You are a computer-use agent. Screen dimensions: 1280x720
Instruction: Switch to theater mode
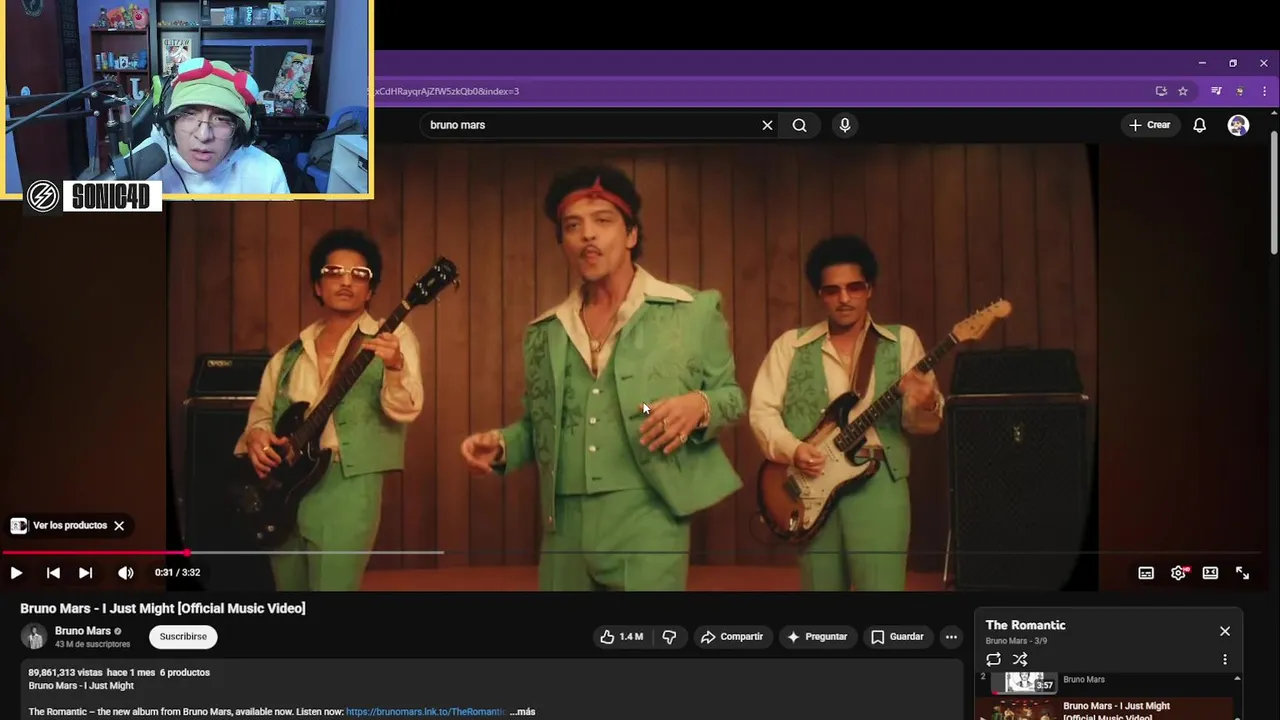(x=1210, y=573)
